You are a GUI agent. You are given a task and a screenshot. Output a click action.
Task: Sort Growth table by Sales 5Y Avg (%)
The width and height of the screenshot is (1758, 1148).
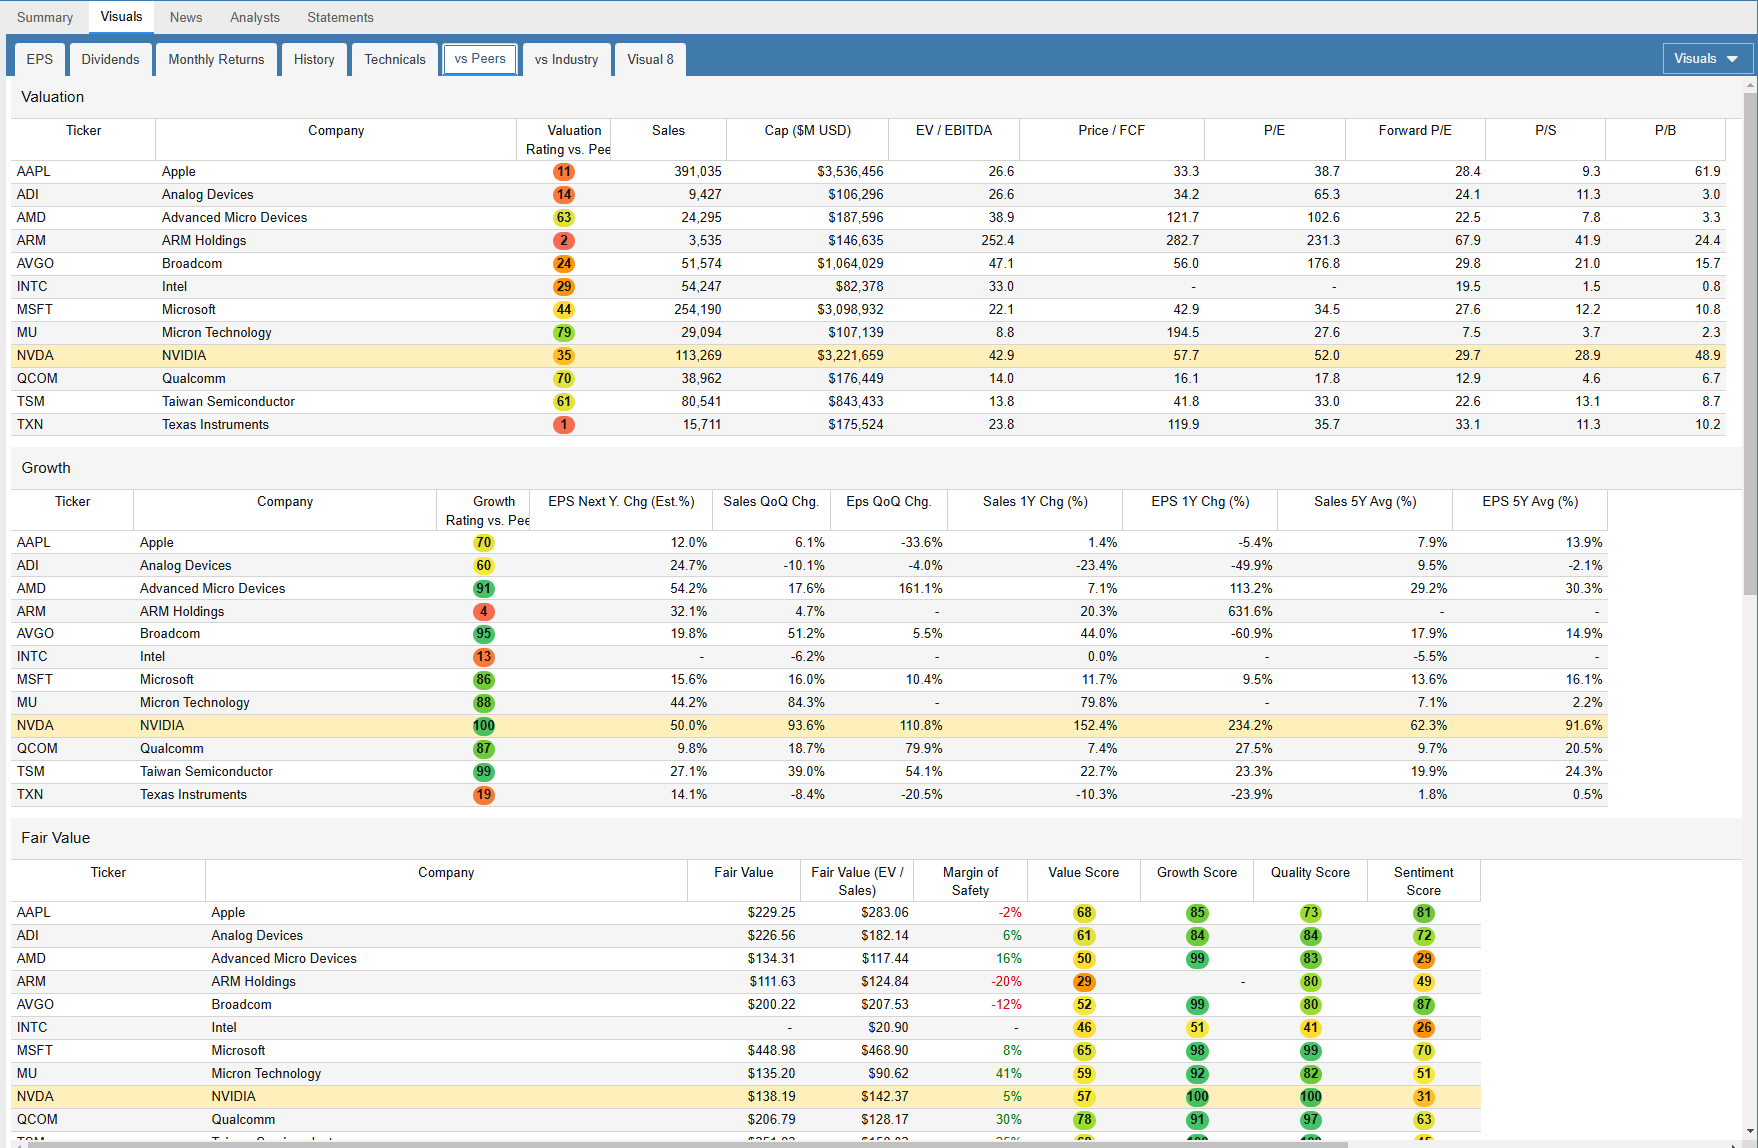point(1365,502)
